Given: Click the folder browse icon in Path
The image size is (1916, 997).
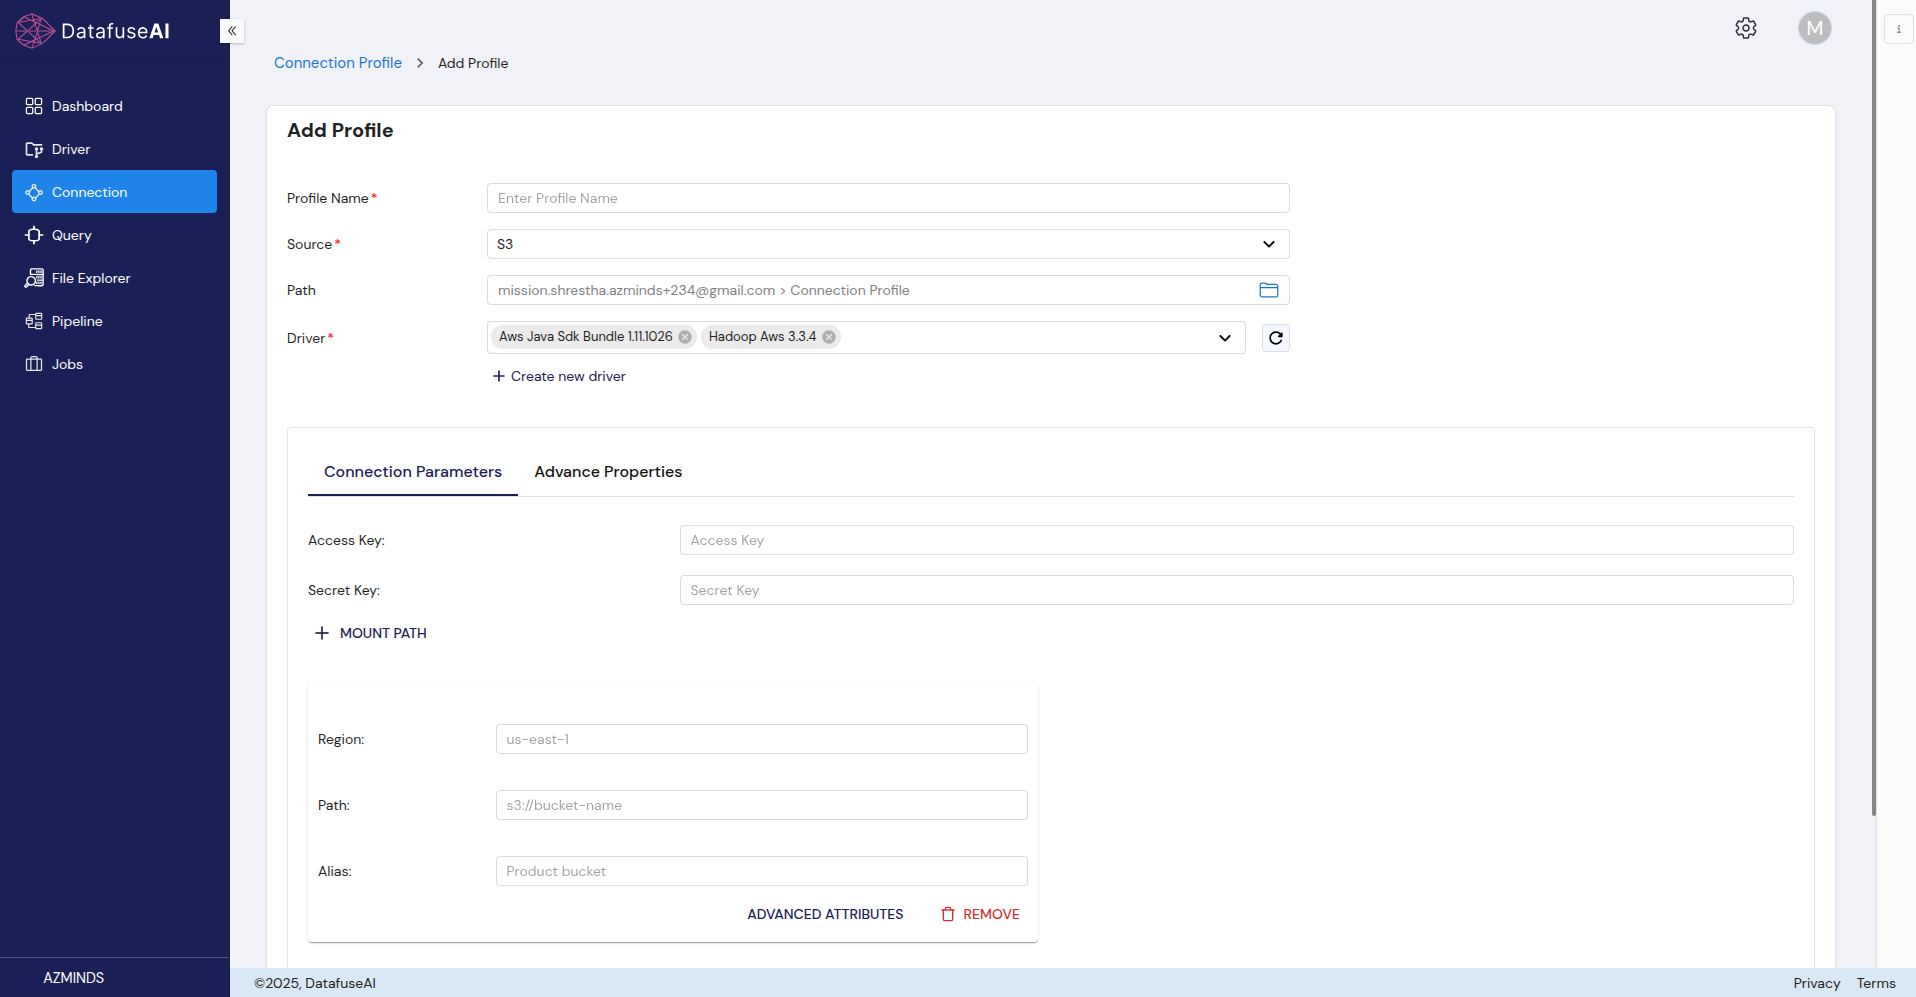Looking at the screenshot, I should point(1268,290).
